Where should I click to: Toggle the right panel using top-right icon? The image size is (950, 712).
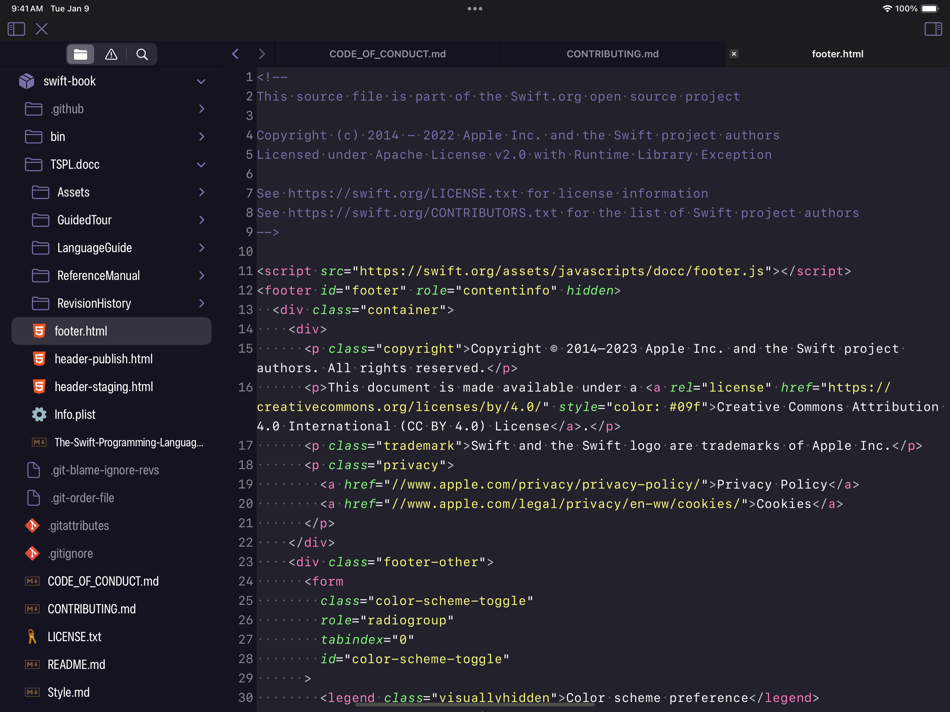point(934,29)
